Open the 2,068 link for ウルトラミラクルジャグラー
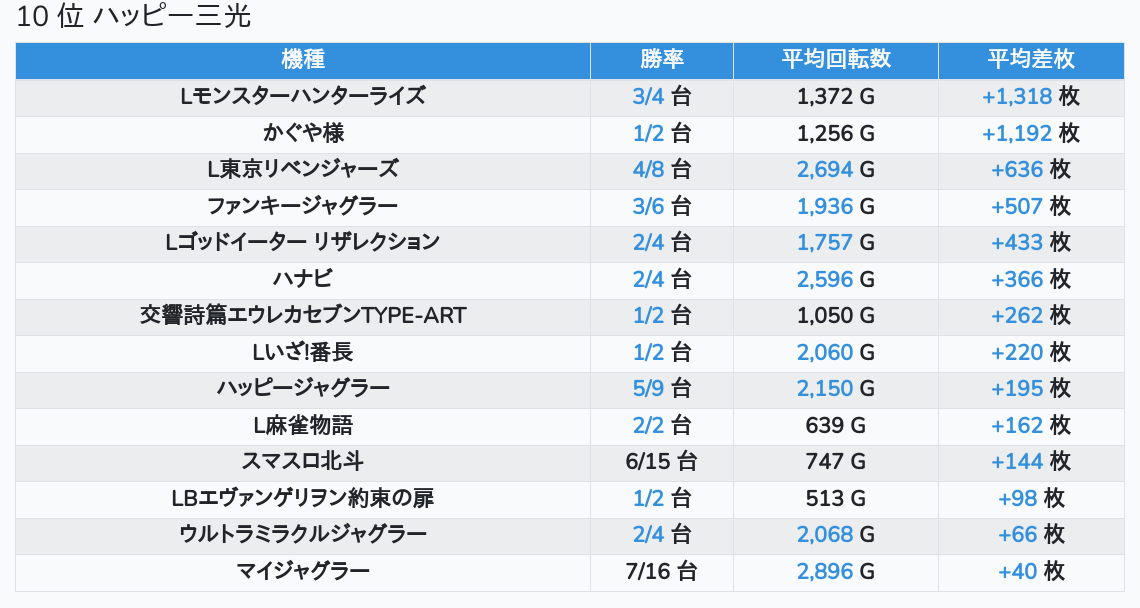This screenshot has height=608, width=1140. coord(825,535)
